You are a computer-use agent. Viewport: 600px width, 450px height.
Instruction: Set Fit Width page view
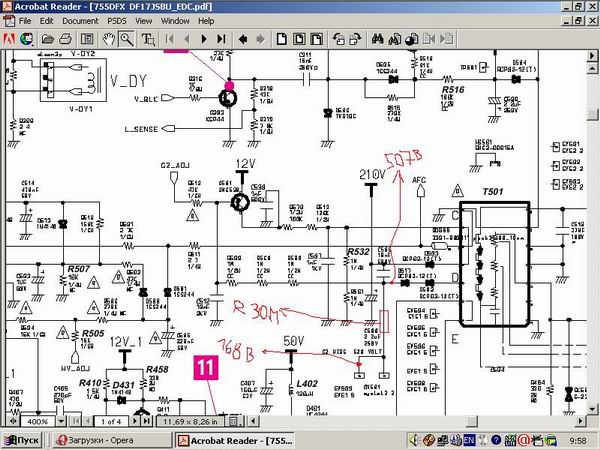coord(317,39)
